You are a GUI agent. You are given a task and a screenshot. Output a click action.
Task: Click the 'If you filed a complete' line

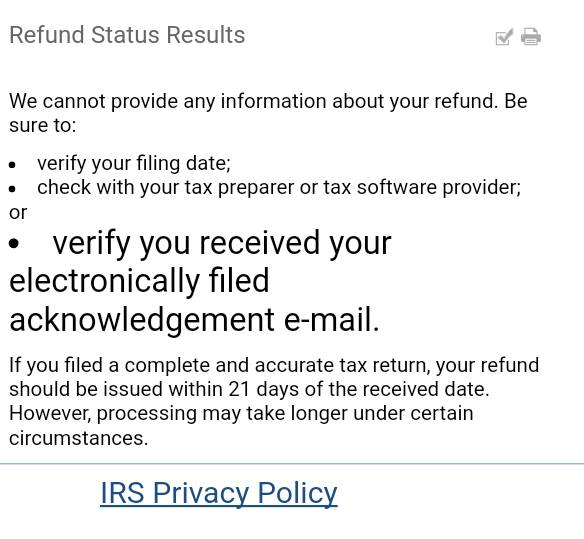[x=274, y=365]
